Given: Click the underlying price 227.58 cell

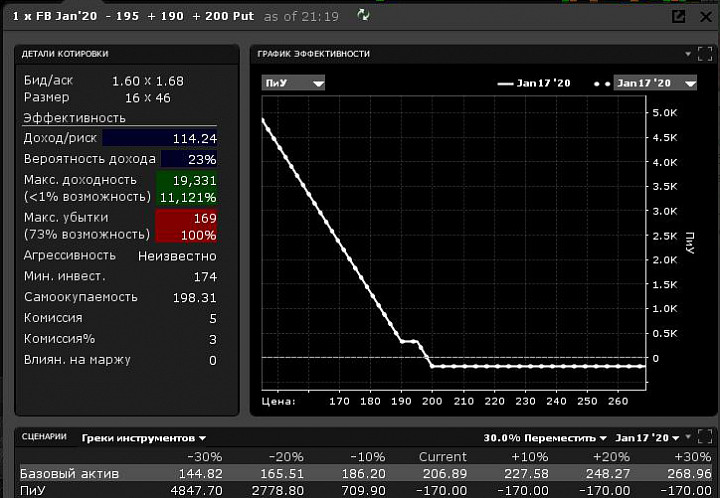Looking at the screenshot, I should point(526,474).
